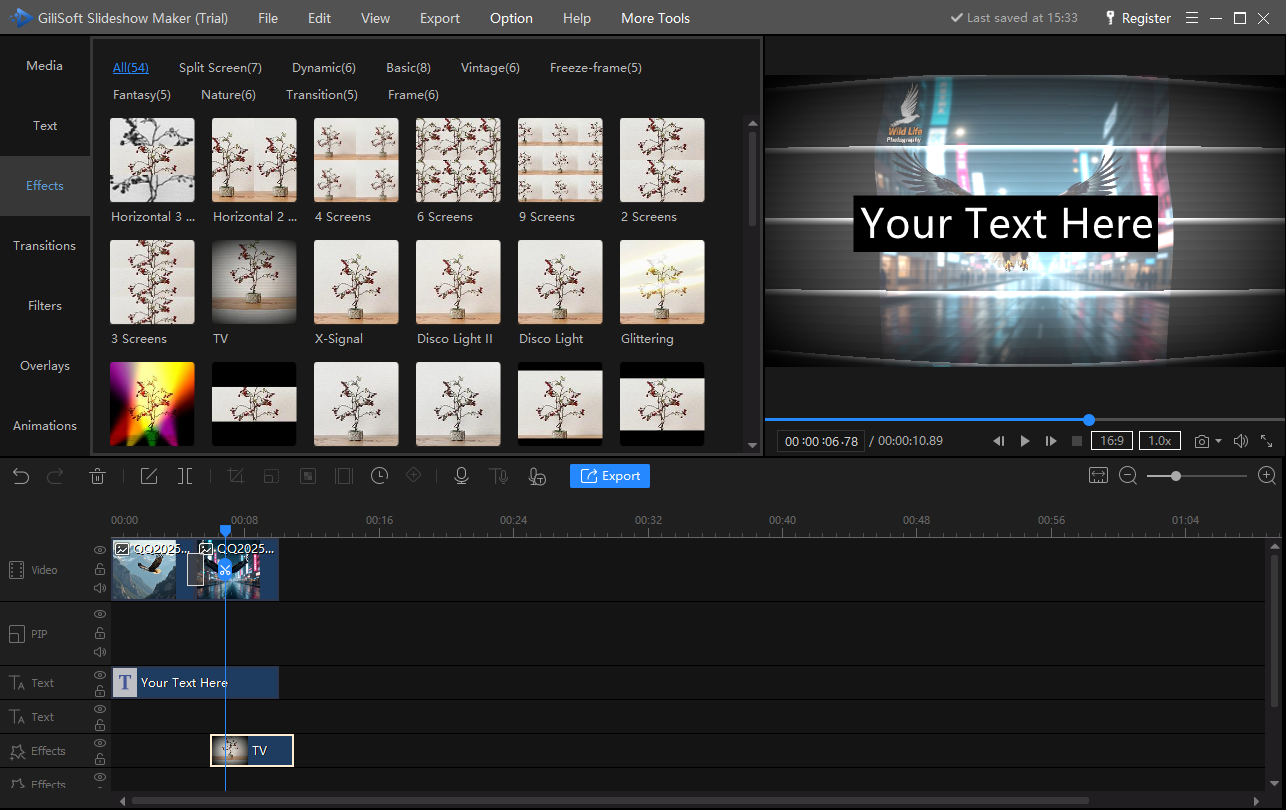Zoom out the timeline with minus magnifier
Image resolution: width=1286 pixels, height=810 pixels.
[1128, 476]
